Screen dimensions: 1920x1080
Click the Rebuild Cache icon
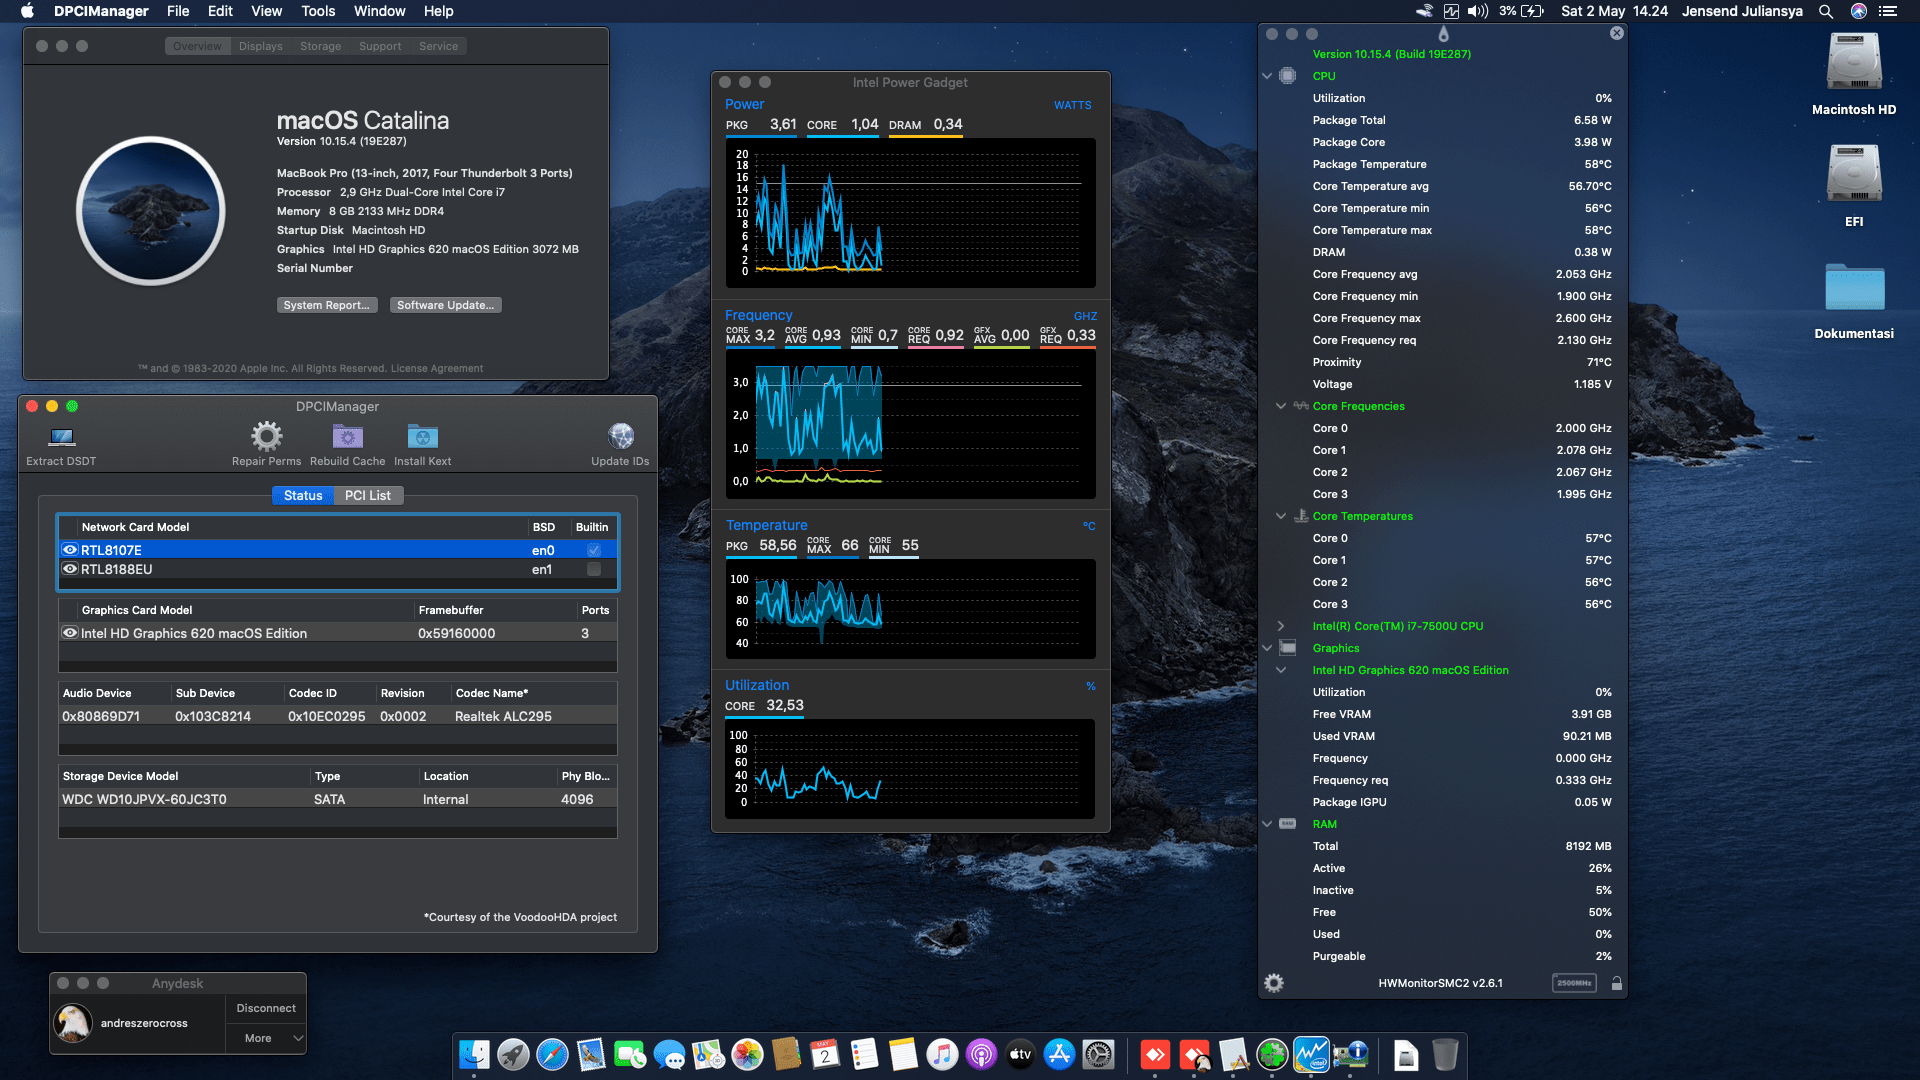click(x=347, y=436)
